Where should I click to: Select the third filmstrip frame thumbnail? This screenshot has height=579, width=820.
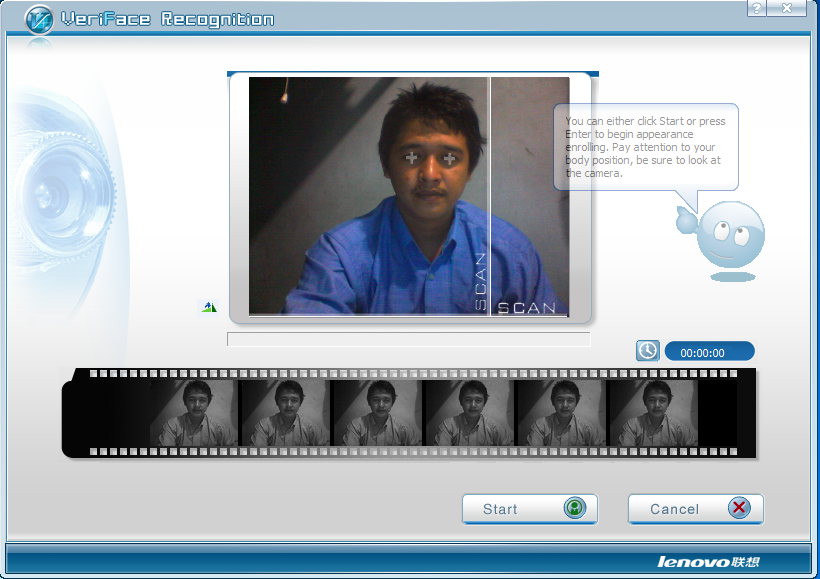click(x=378, y=413)
